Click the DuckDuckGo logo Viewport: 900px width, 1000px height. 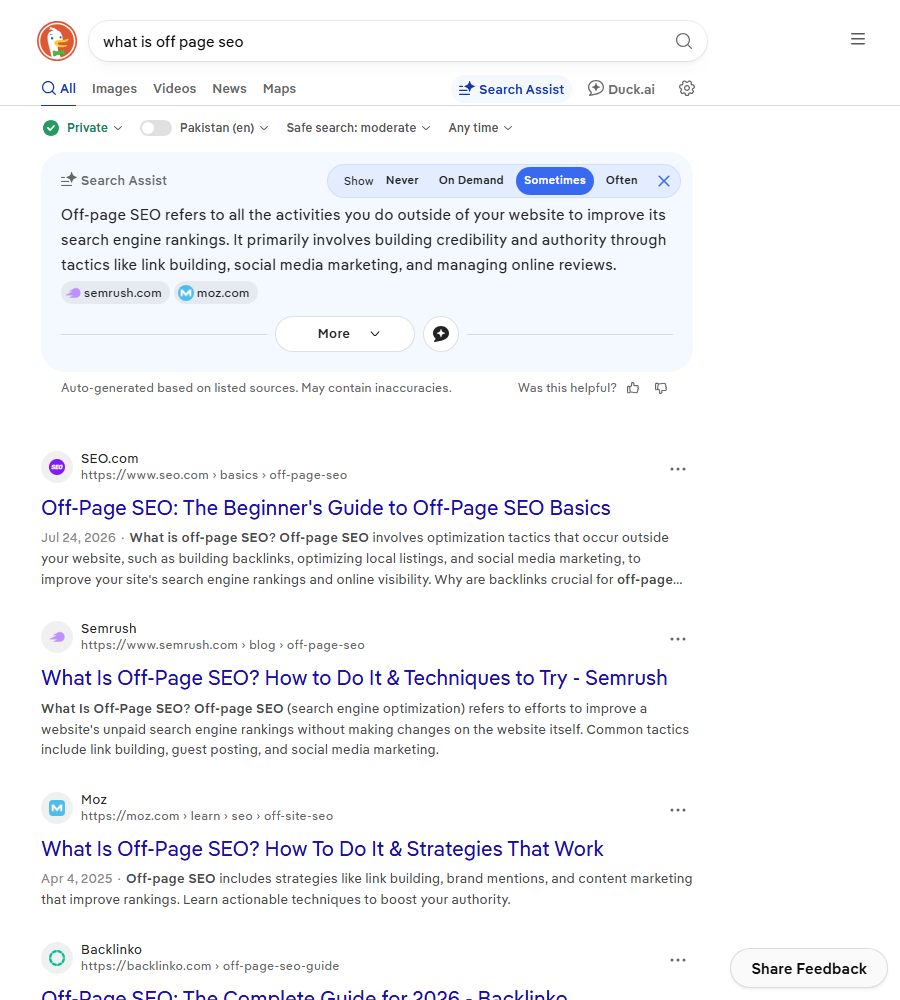pyautogui.click(x=57, y=41)
